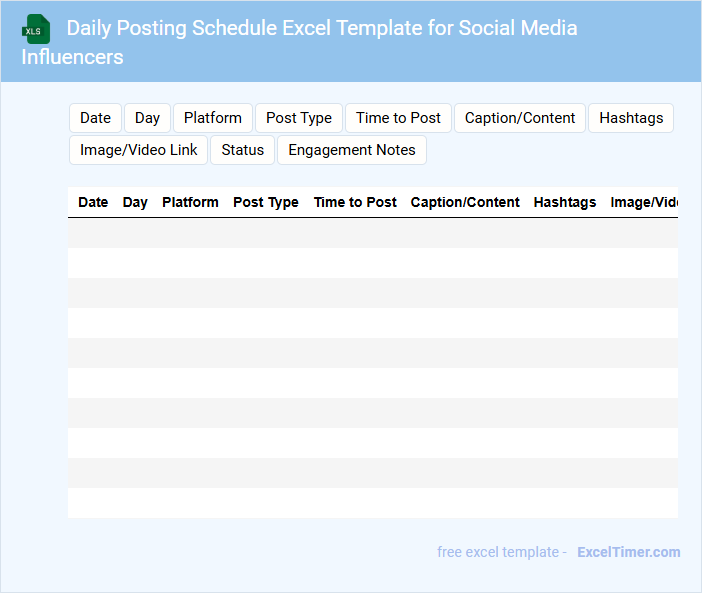Click the green XLS file icon
This screenshot has height=593, width=702.
click(36, 30)
